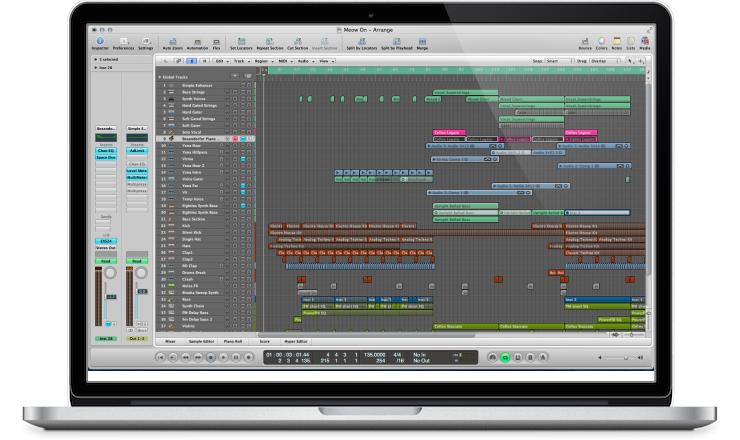Unmute the Virtua track
The width and height of the screenshot is (740, 440).
[243, 159]
